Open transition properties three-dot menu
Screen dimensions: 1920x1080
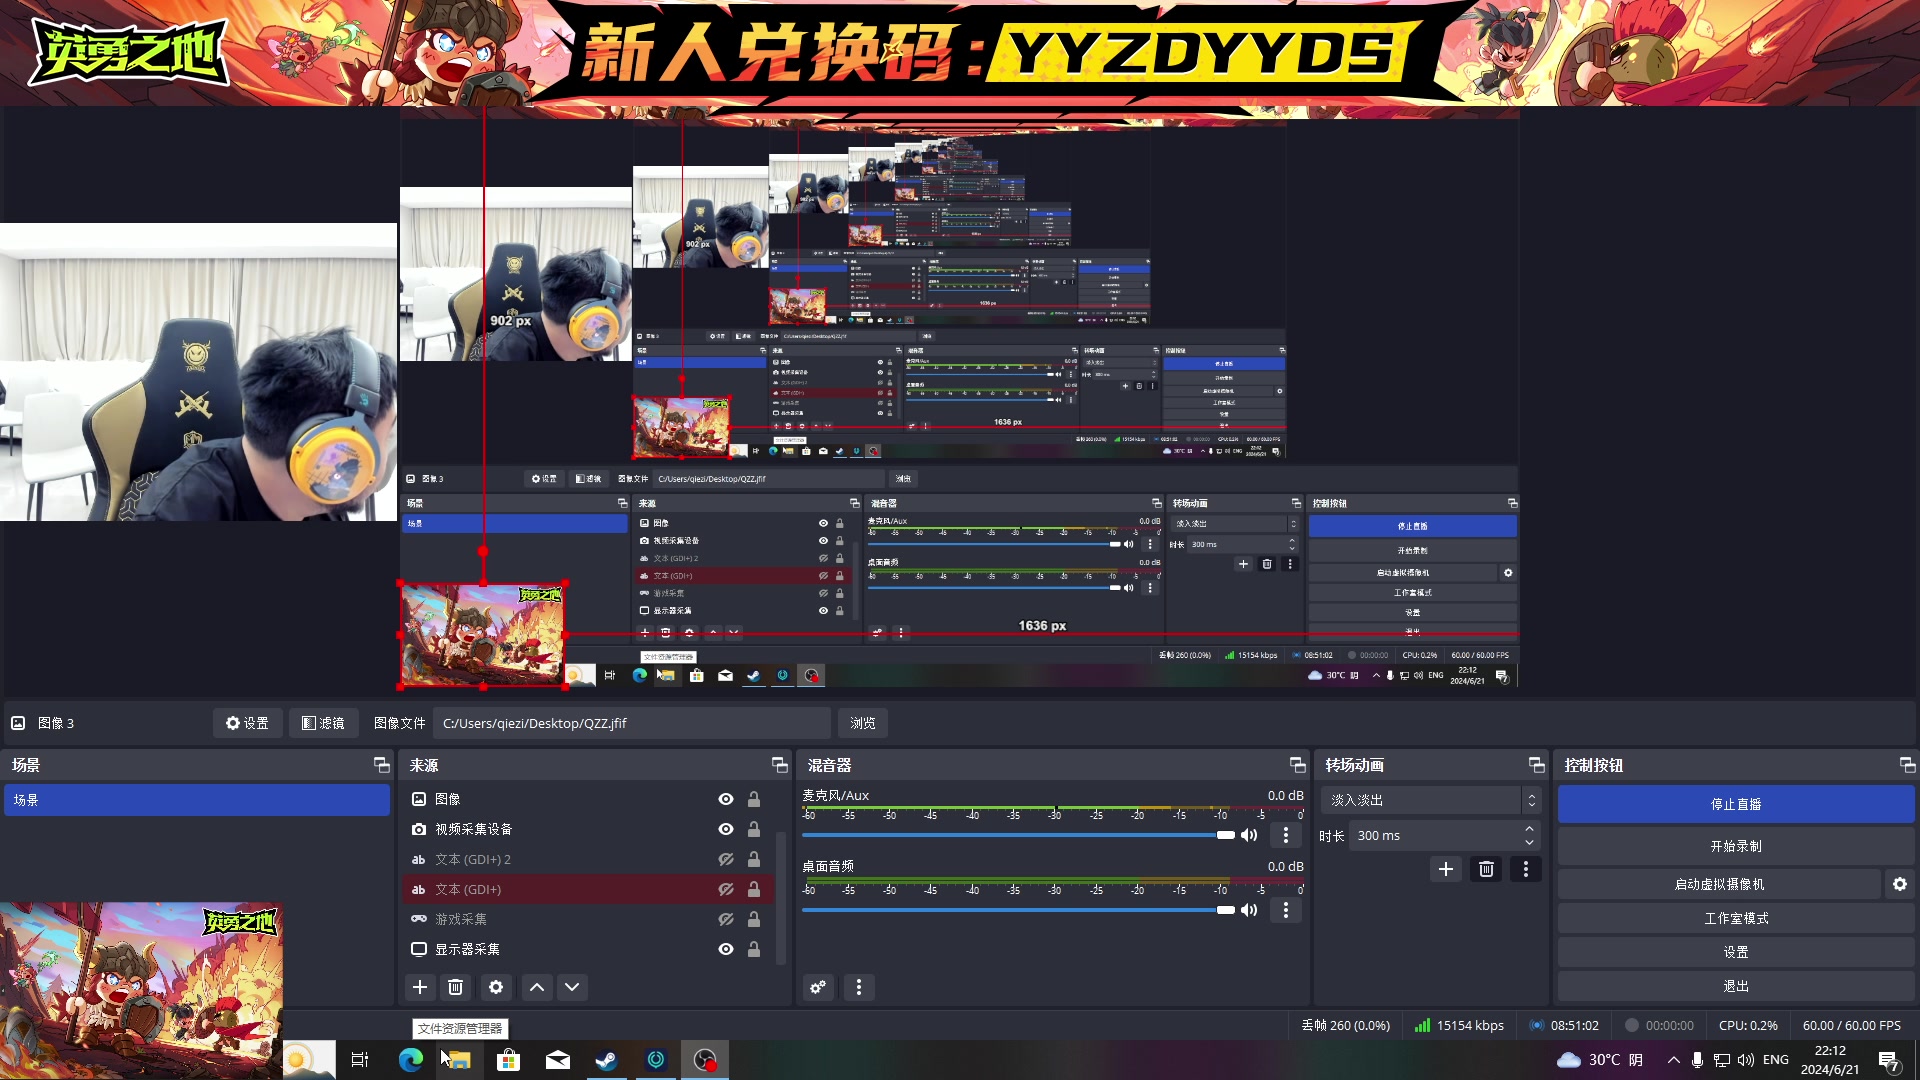click(x=1526, y=869)
